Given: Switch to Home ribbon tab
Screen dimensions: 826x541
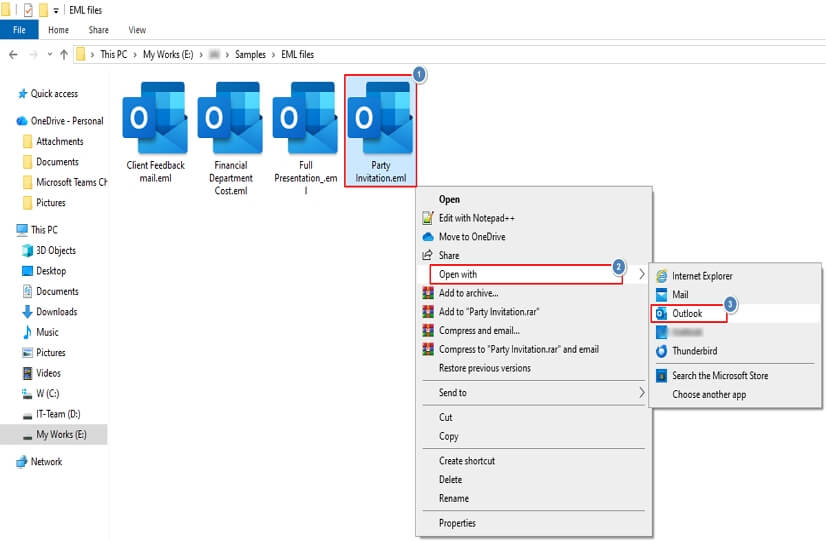Looking at the screenshot, I should click(58, 30).
